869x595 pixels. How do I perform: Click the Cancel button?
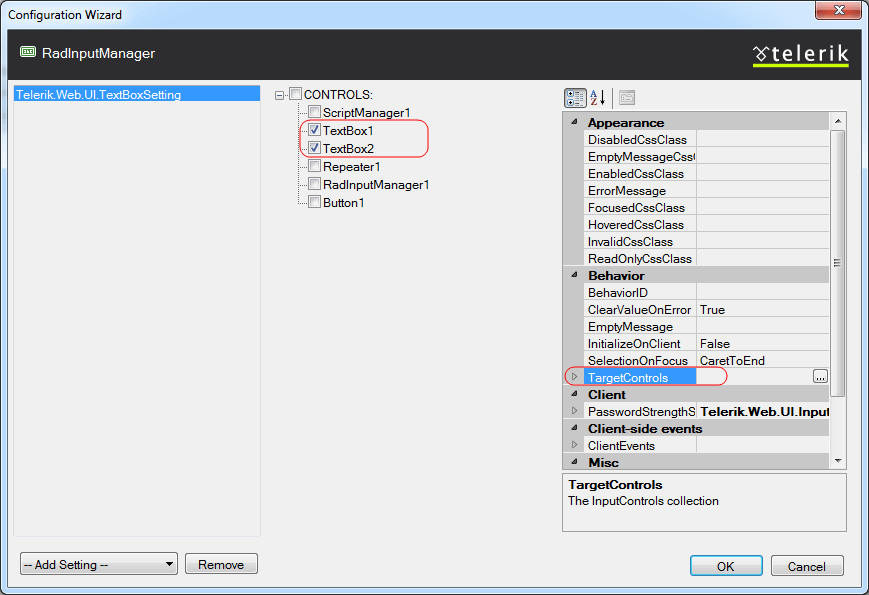[x=807, y=566]
